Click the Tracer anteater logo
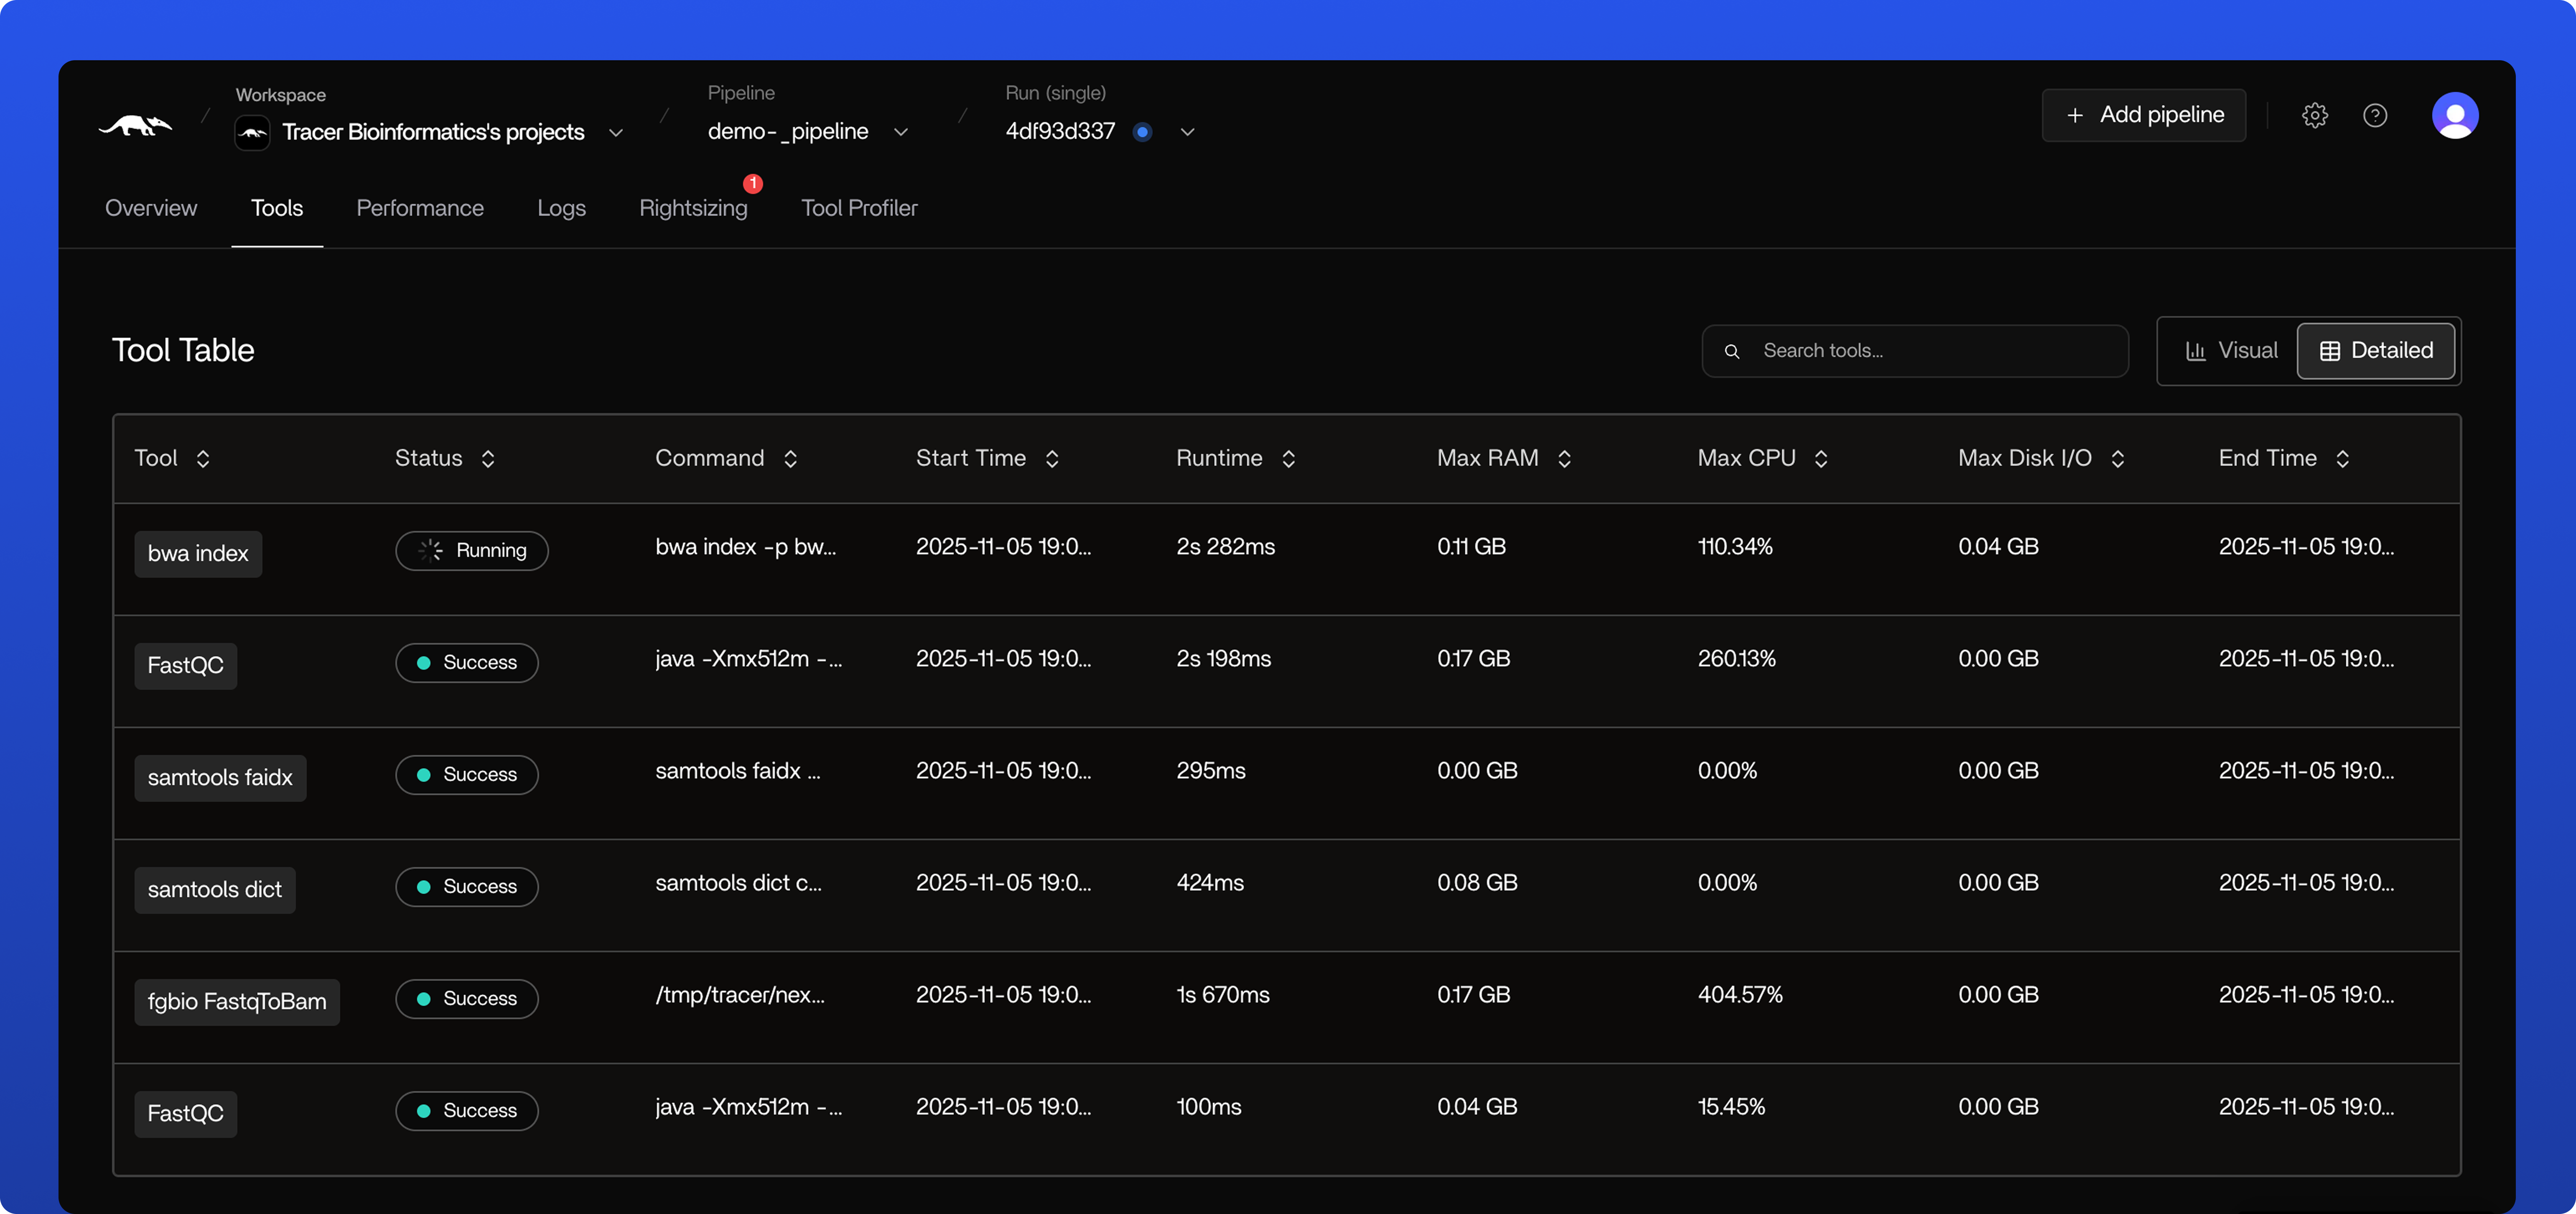This screenshot has height=1214, width=2576. click(135, 126)
